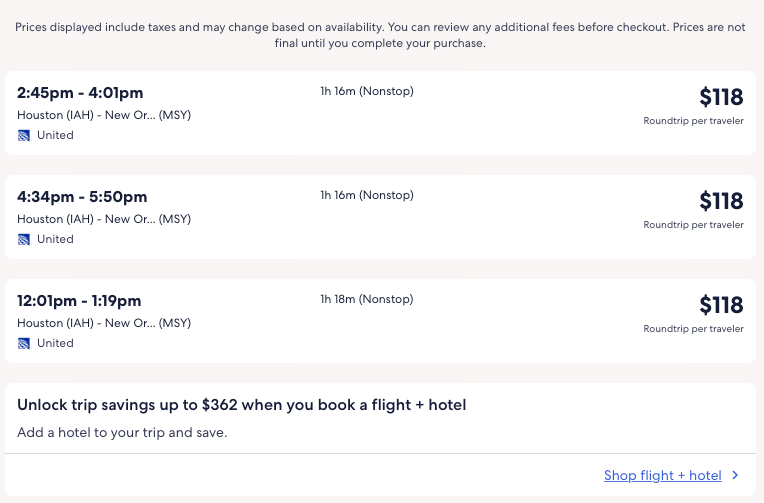
Task: Click $118 price on 2:45pm flight
Action: (x=721, y=97)
